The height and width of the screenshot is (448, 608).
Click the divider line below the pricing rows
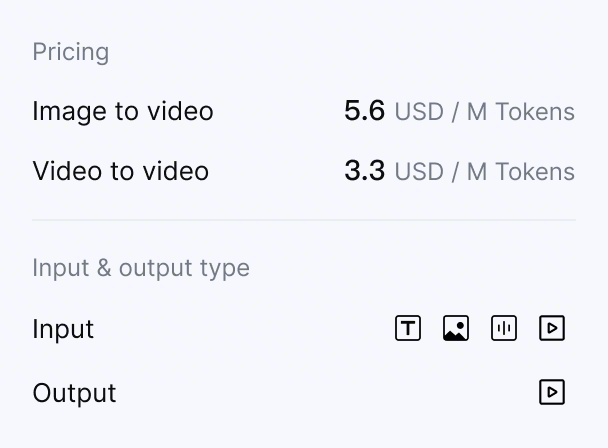coord(304,220)
